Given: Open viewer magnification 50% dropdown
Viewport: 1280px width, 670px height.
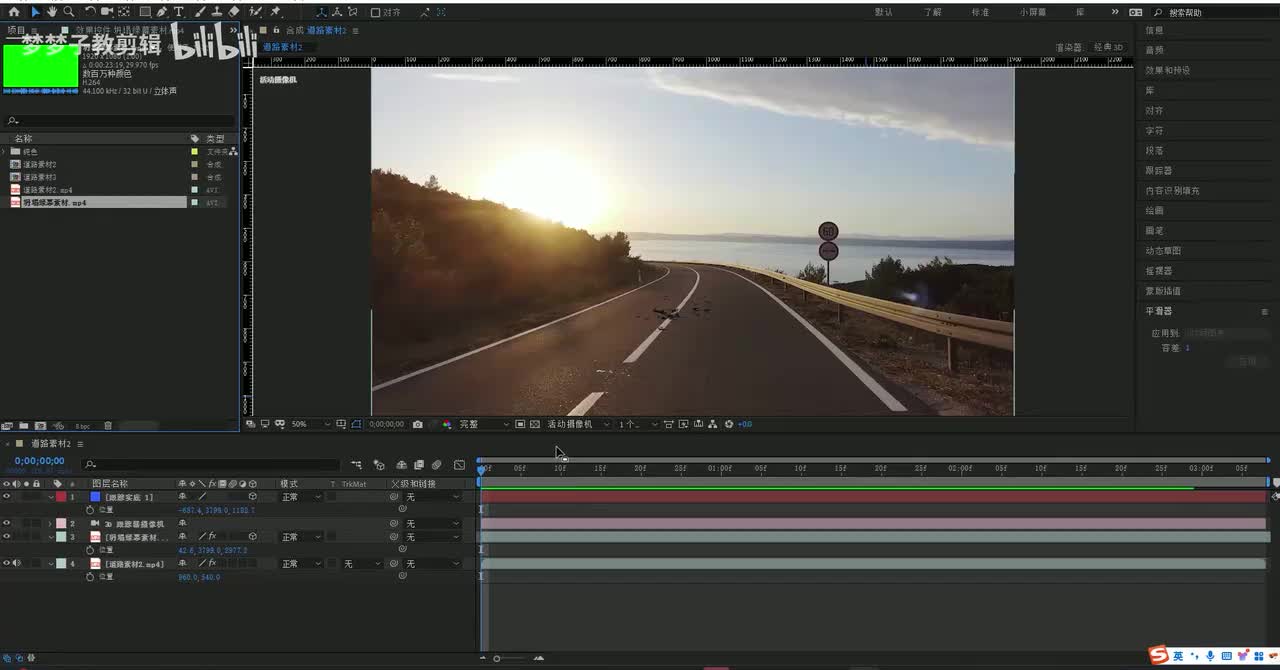Looking at the screenshot, I should coord(310,424).
